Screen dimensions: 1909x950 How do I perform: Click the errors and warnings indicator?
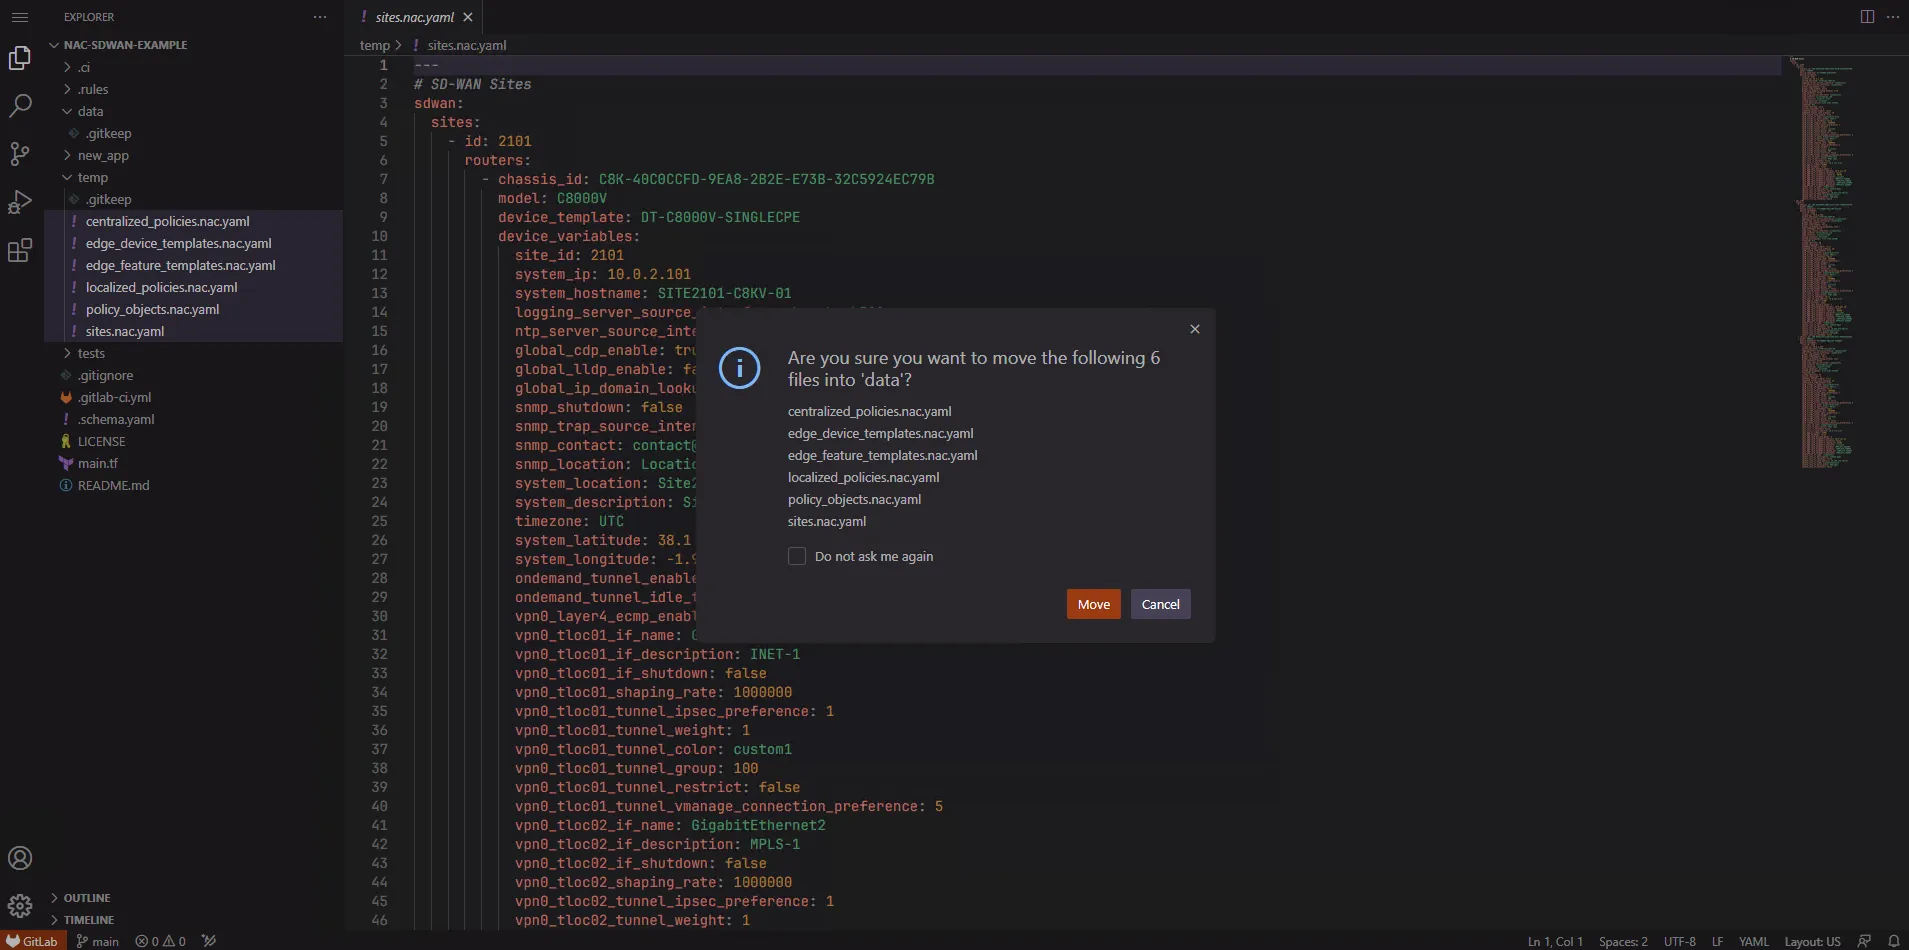[x=159, y=940]
